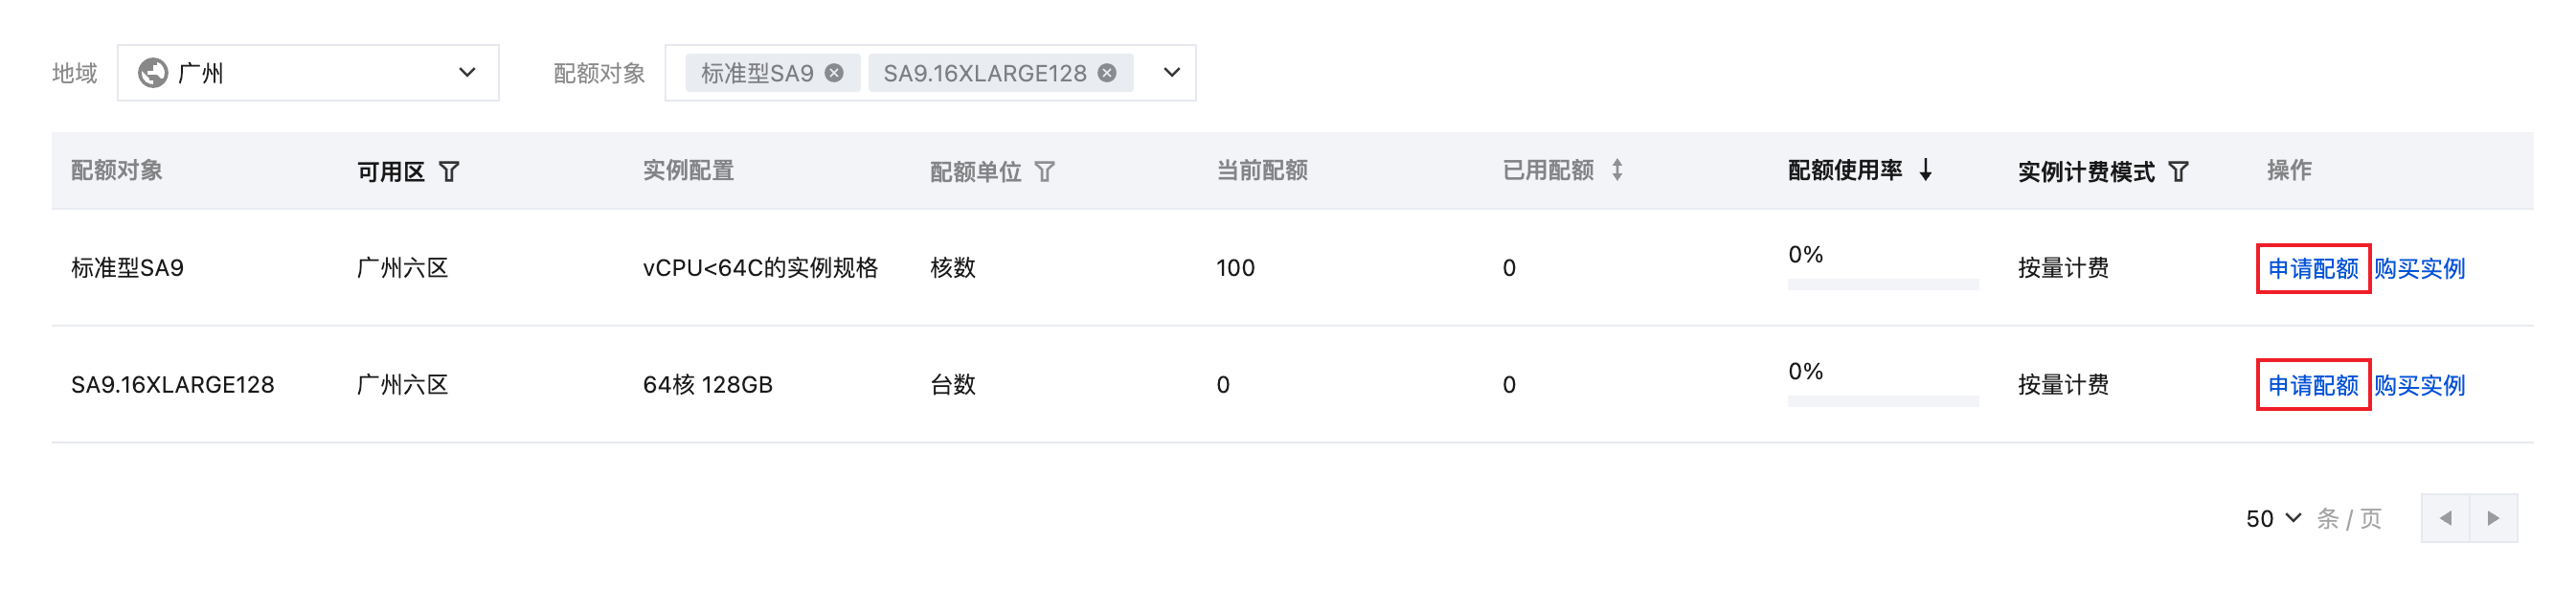Click 购买实例 for SA9.16XLARGE128
The height and width of the screenshot is (590, 2576).
pyautogui.click(x=2419, y=386)
